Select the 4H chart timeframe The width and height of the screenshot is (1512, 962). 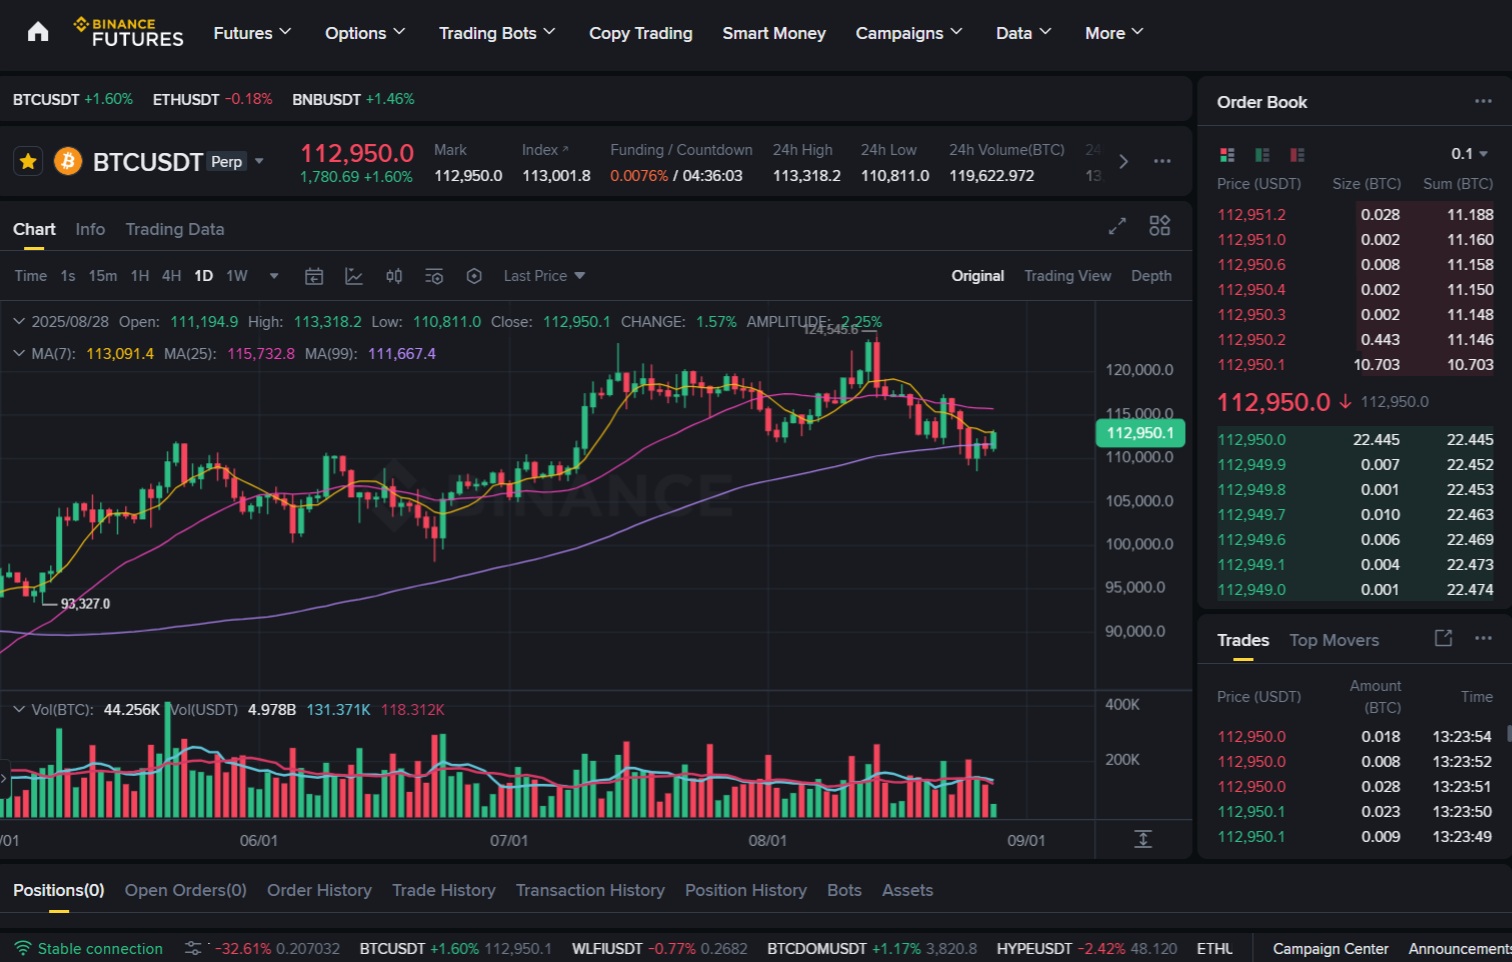[171, 275]
